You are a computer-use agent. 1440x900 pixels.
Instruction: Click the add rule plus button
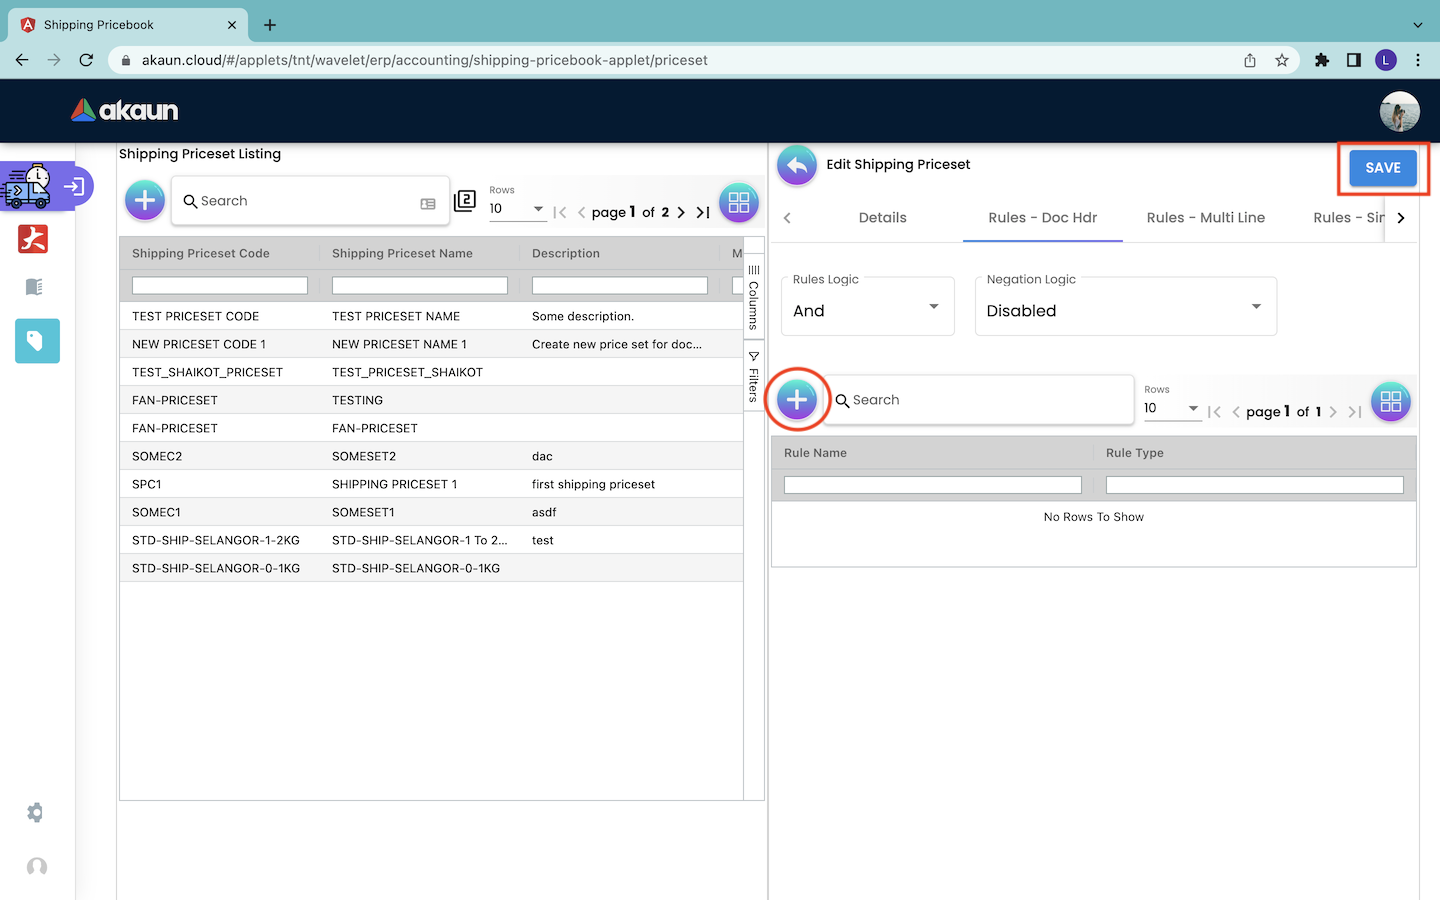tap(797, 400)
